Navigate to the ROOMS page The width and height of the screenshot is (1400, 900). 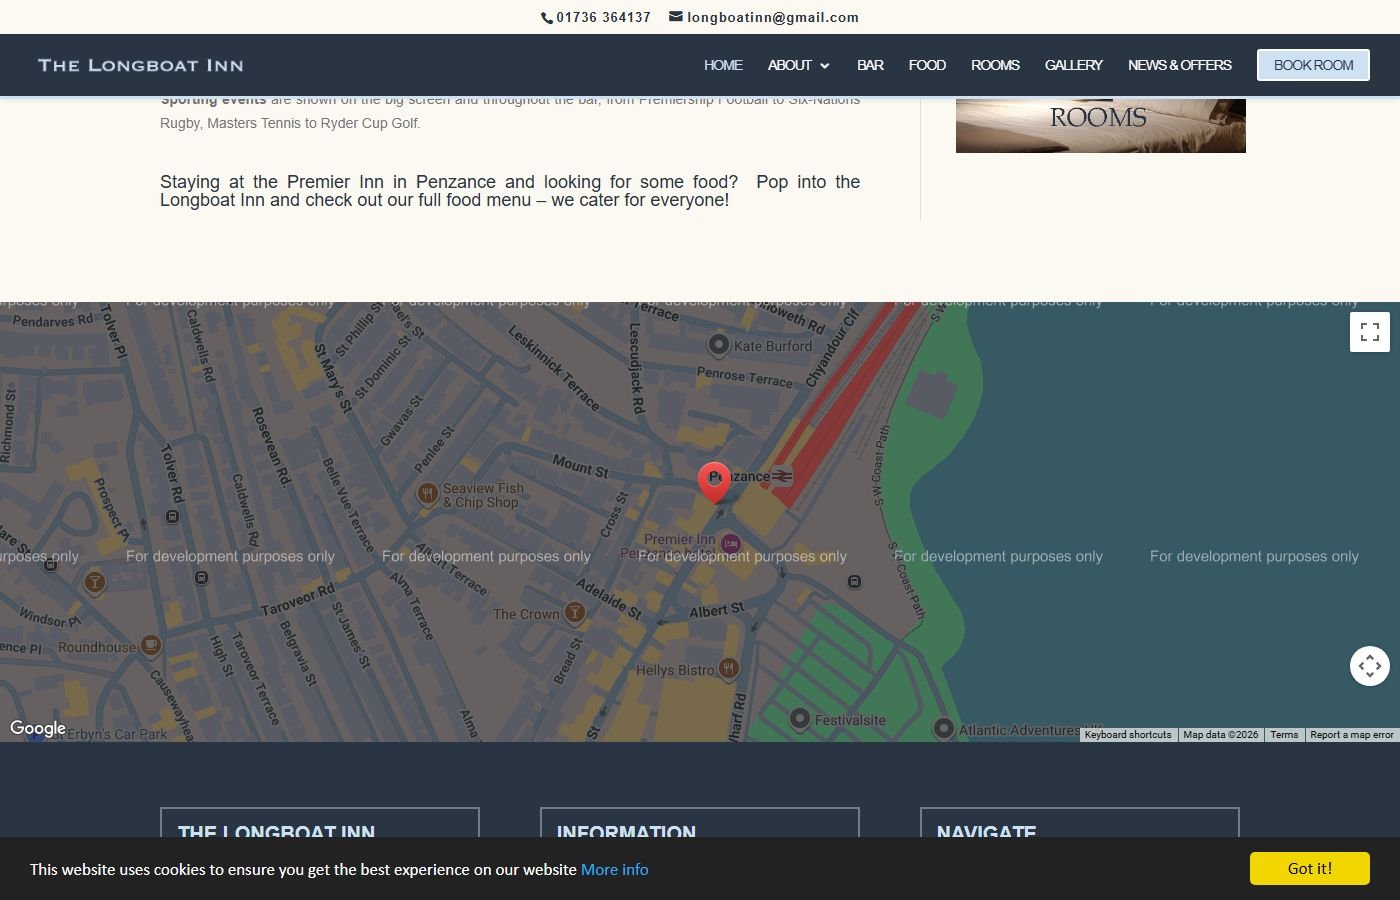995,65
